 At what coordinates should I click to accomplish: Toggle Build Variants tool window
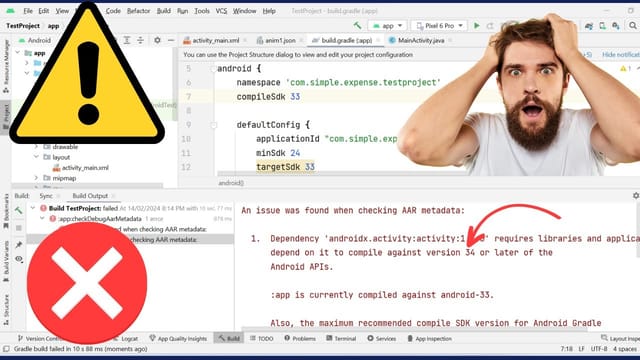6,261
